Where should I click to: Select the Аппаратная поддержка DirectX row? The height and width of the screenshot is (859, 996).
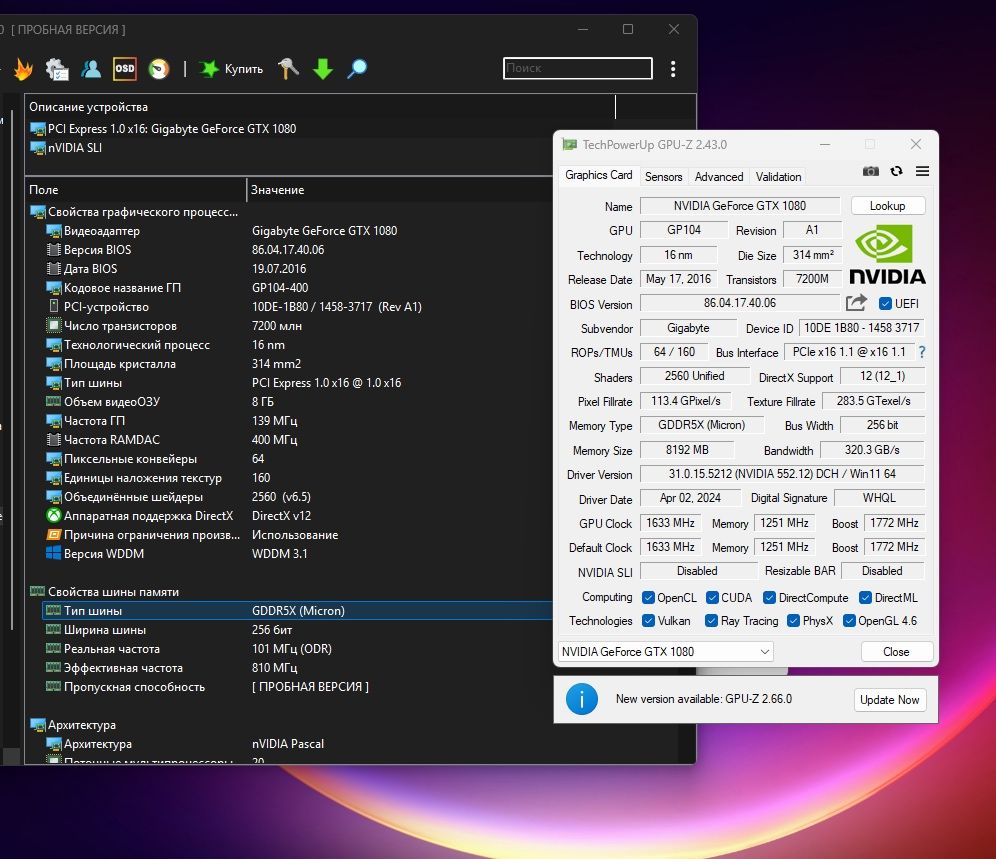(299, 516)
